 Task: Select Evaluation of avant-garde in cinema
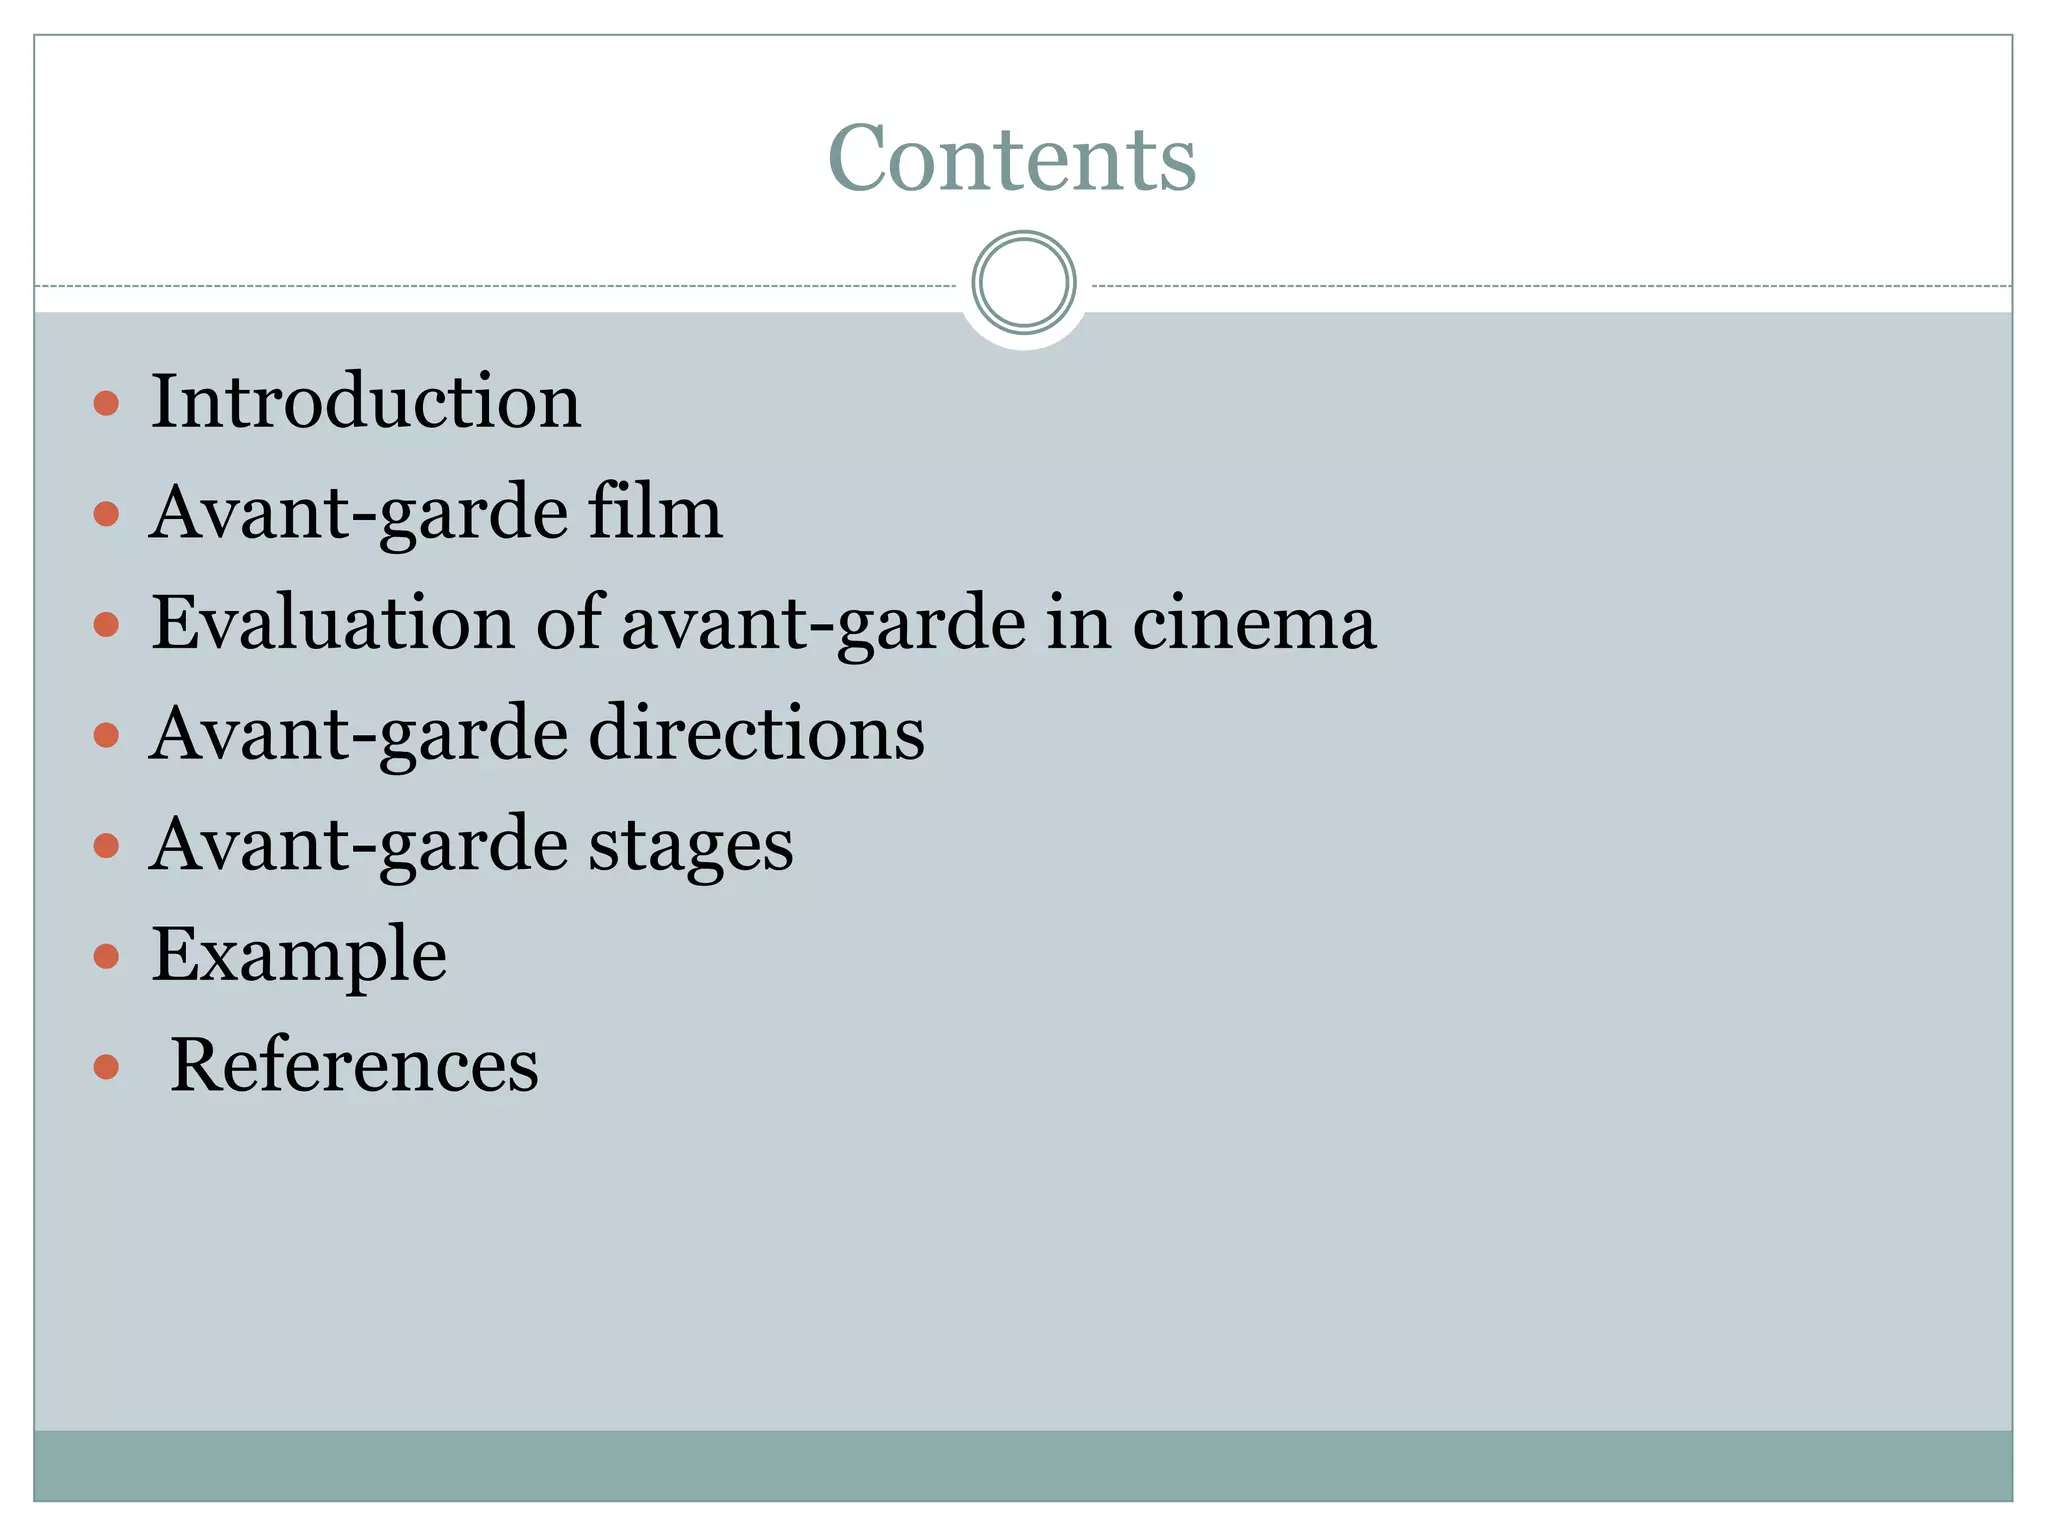point(763,623)
